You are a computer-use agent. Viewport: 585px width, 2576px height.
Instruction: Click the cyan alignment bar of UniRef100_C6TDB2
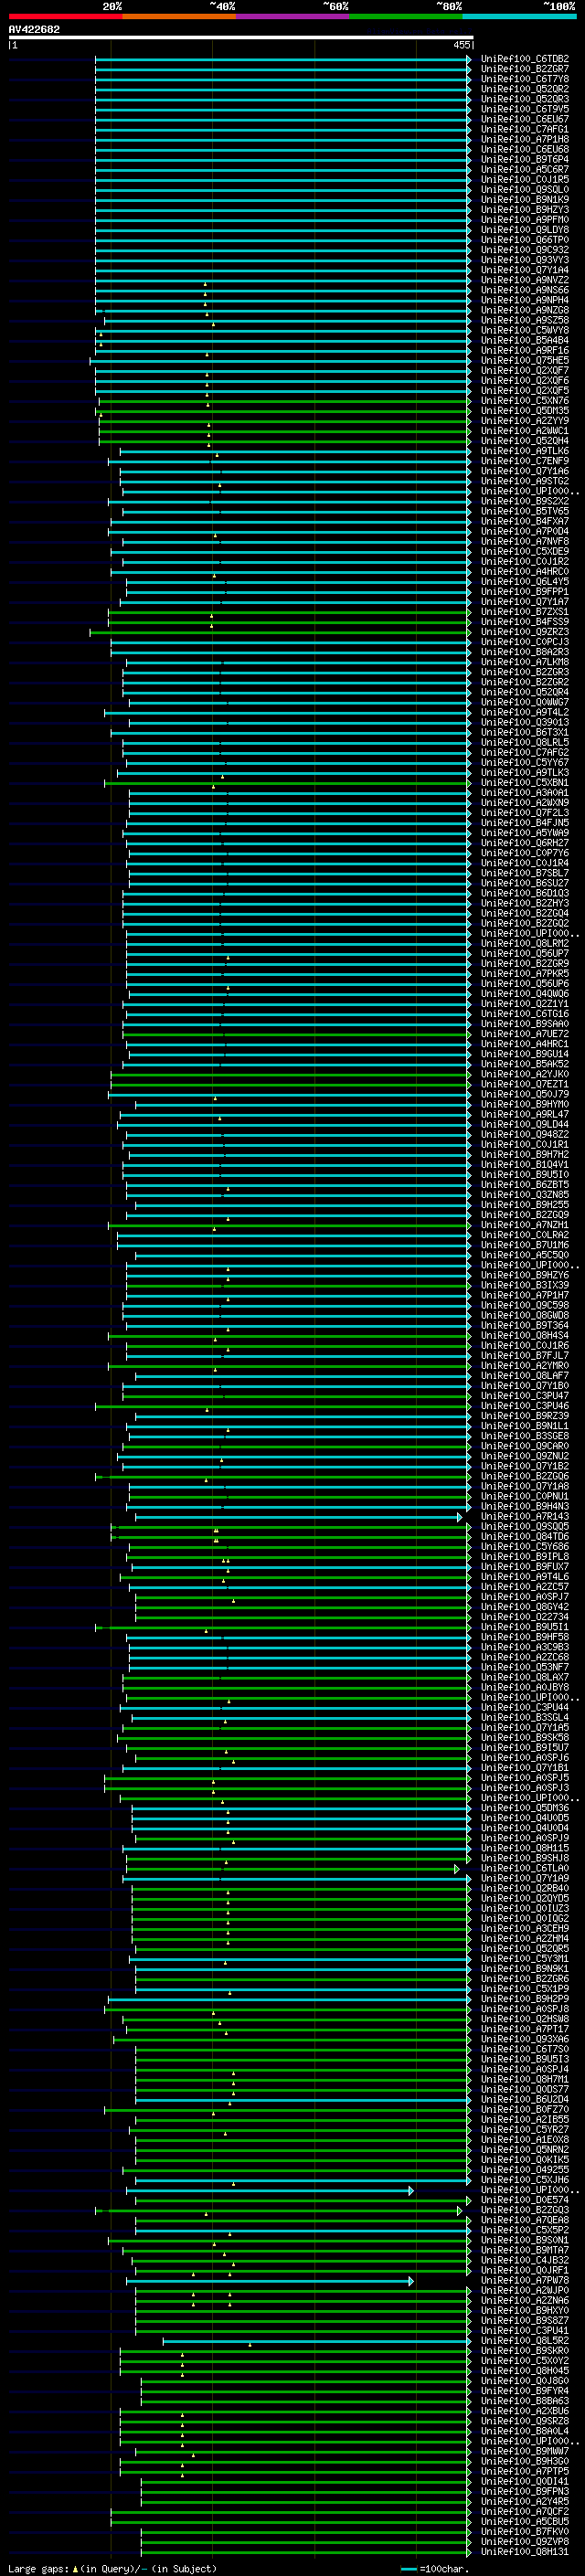coord(283,59)
